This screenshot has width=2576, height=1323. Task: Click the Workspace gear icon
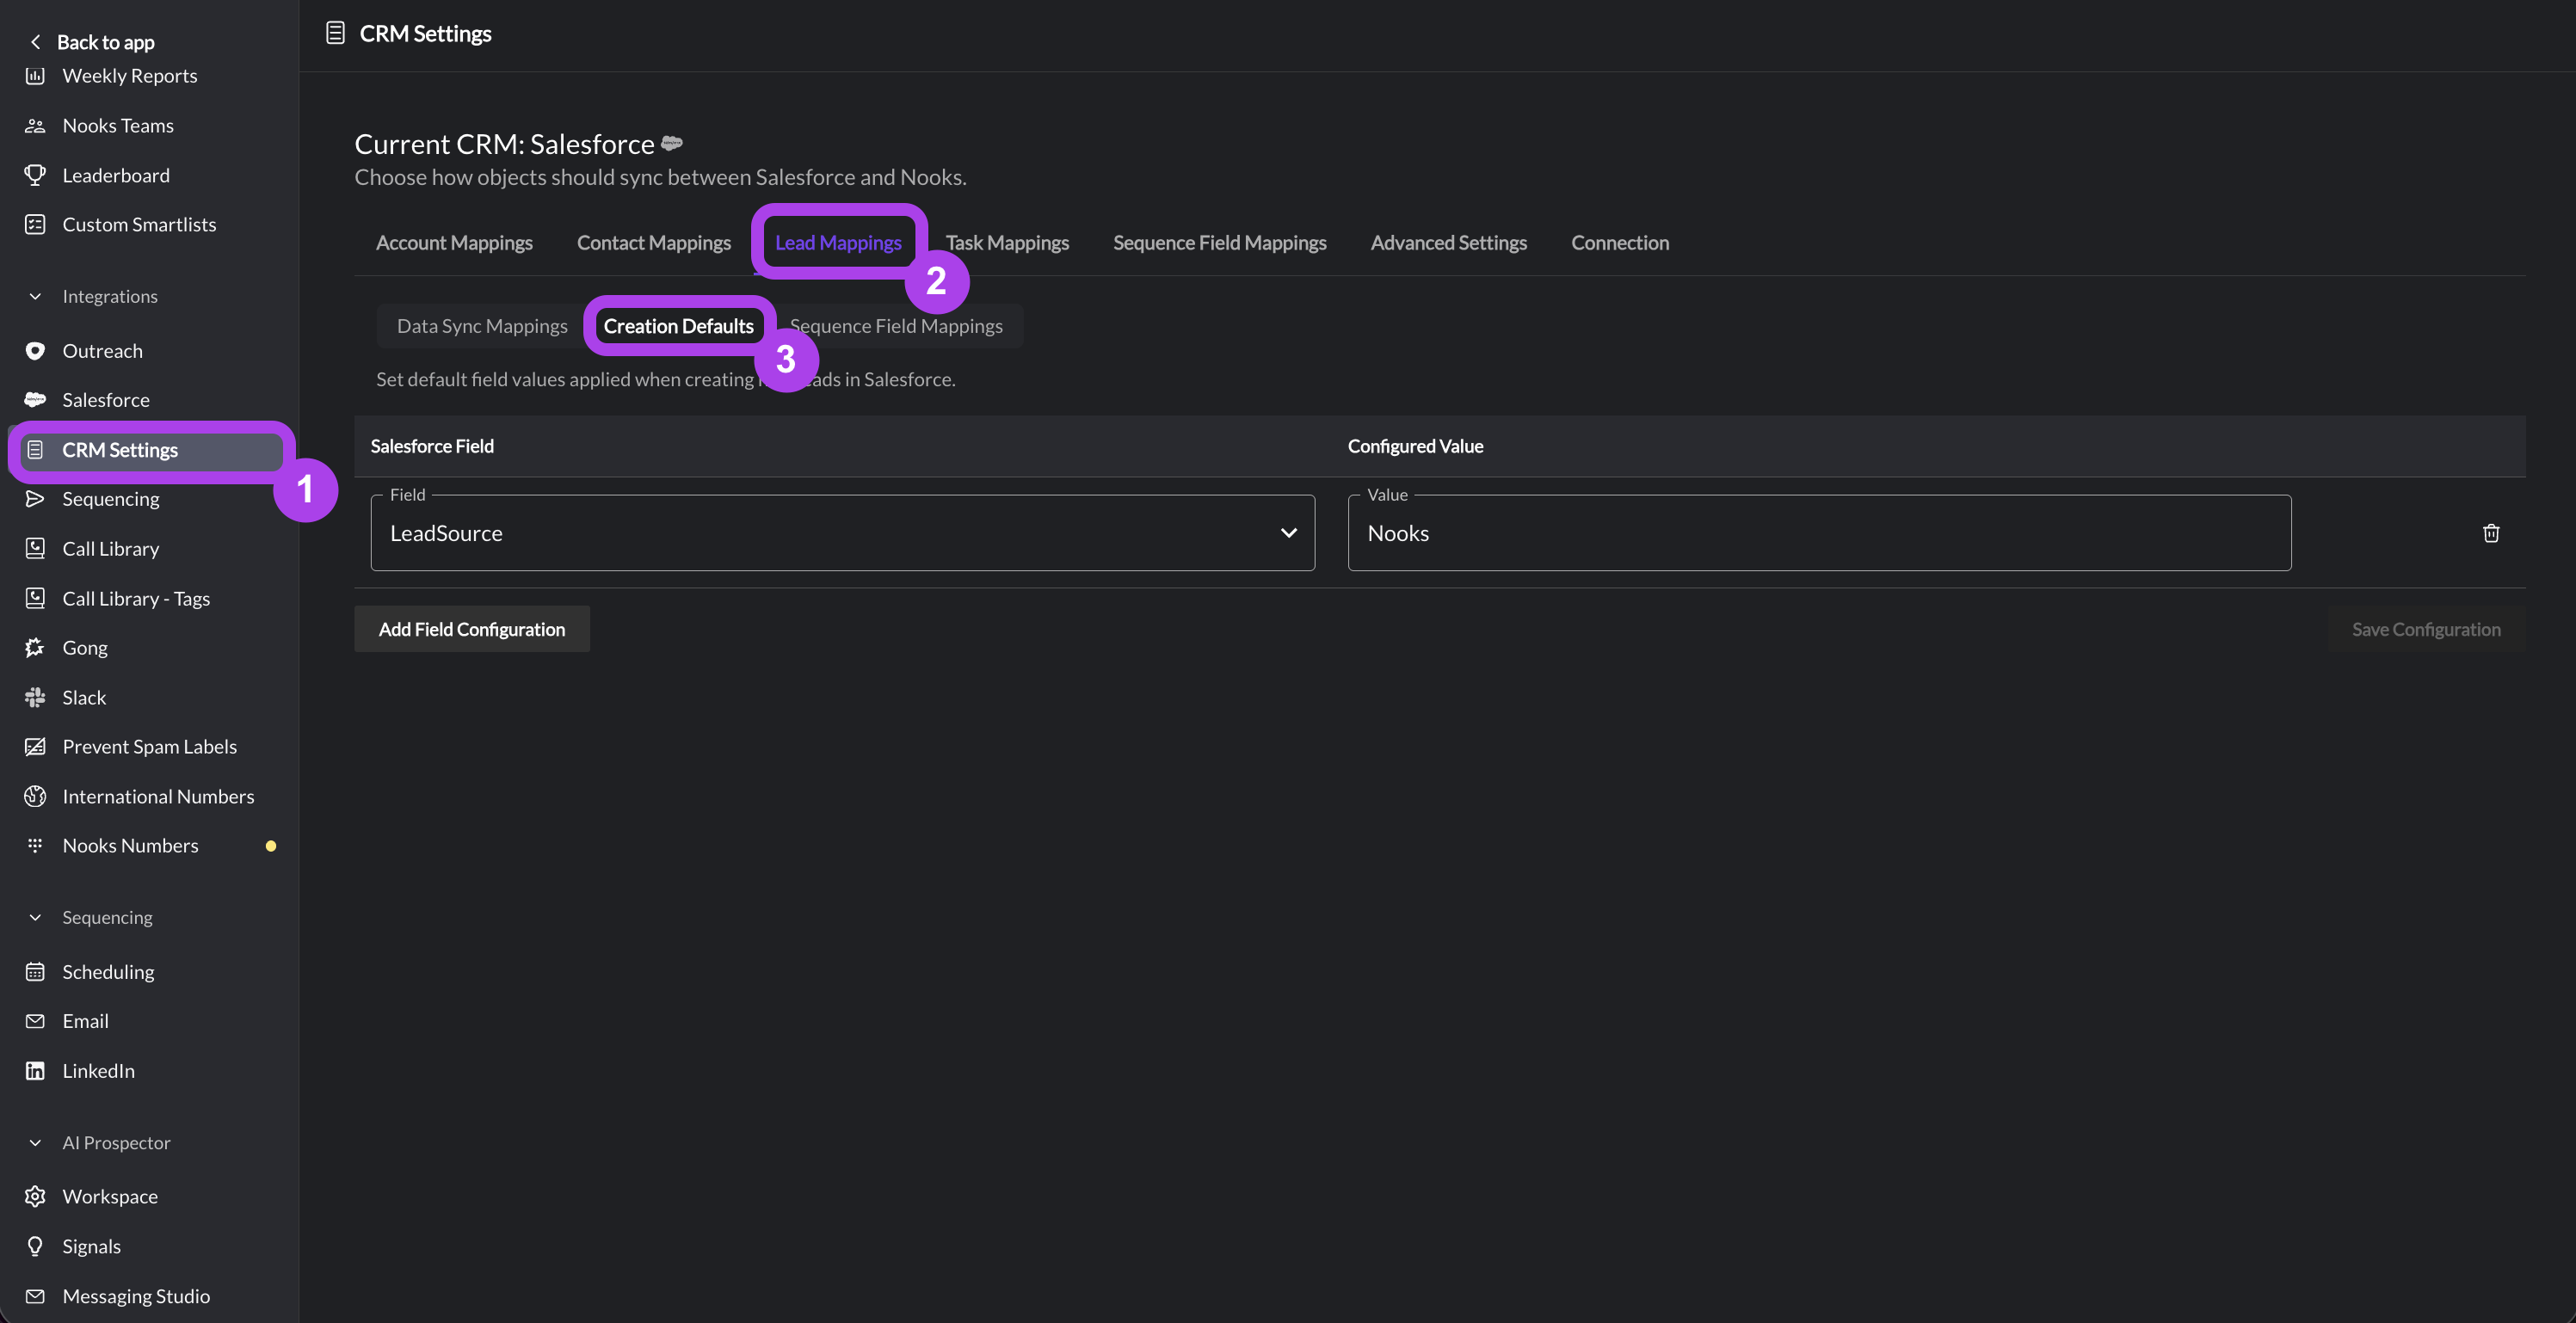click(35, 1197)
